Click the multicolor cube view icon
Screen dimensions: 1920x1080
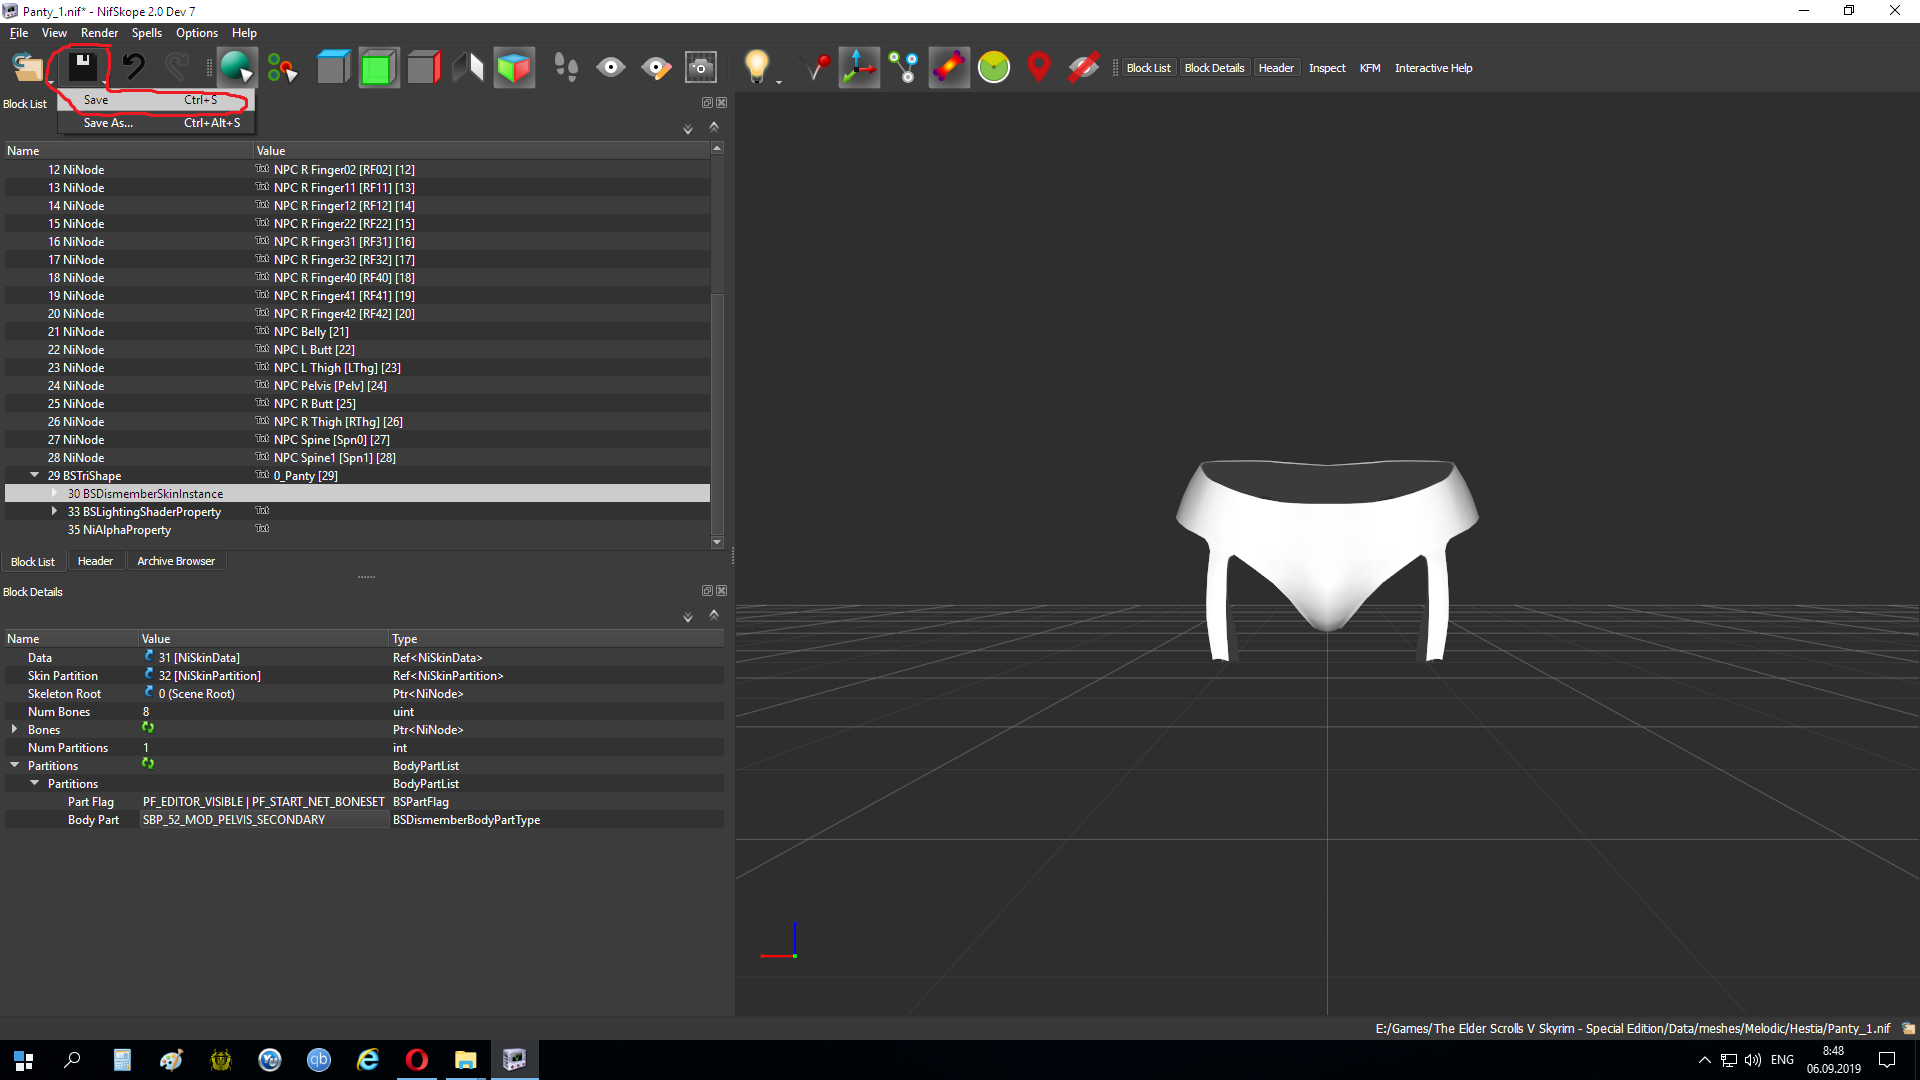[513, 67]
